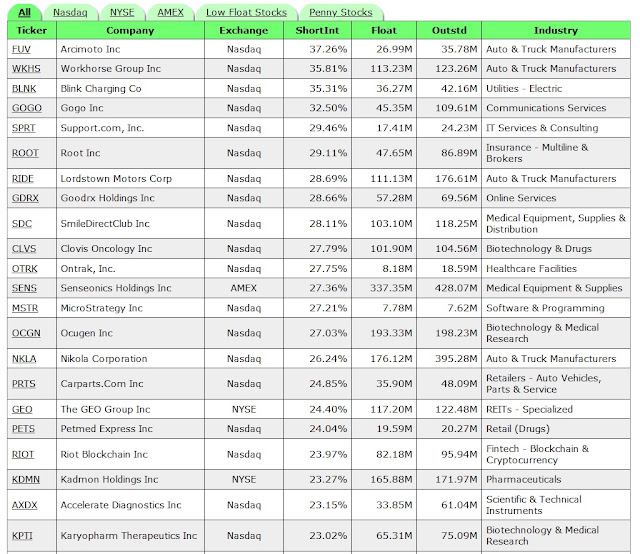Screen dimensions: 640x554
Task: Select the Workhorse Group Inc company cell
Action: (x=130, y=69)
